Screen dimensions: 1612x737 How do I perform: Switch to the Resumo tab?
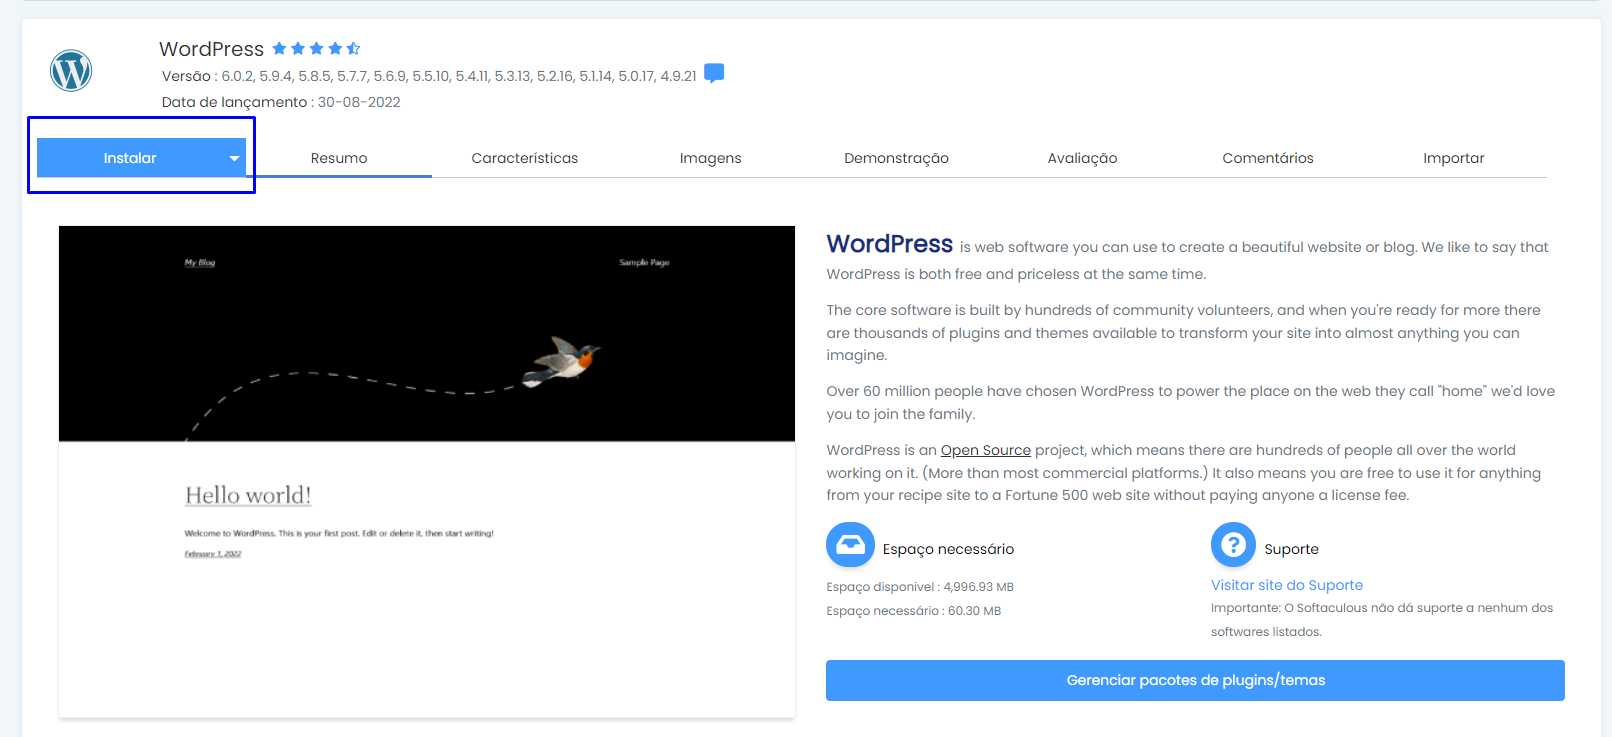(339, 158)
